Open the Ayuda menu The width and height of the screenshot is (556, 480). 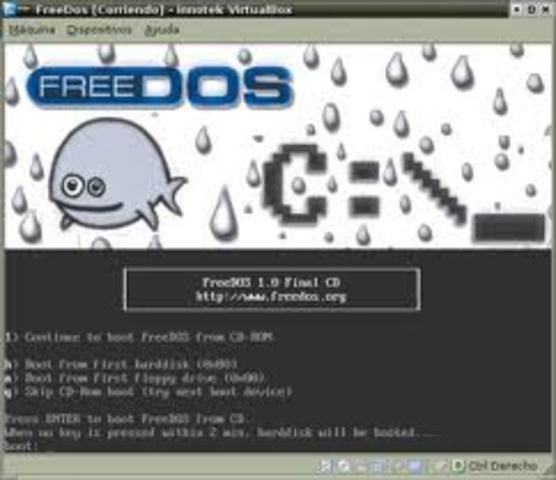pos(162,30)
